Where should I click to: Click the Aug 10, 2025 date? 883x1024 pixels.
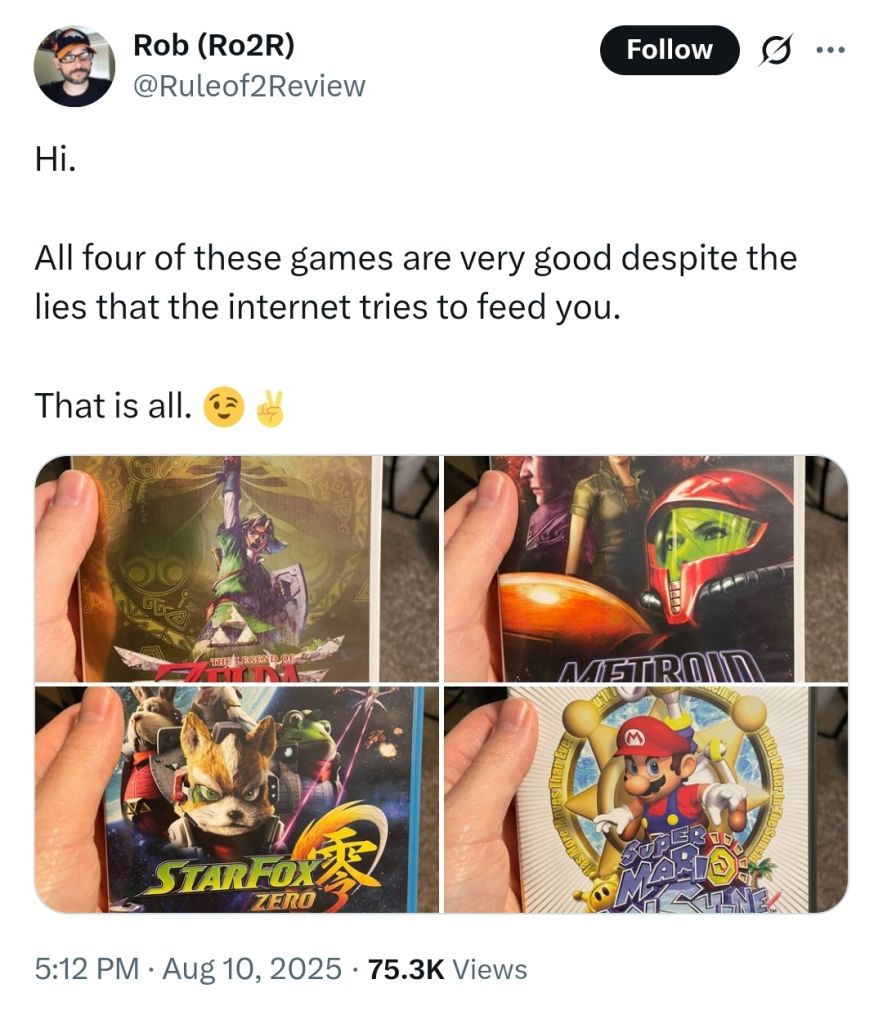click(x=252, y=968)
